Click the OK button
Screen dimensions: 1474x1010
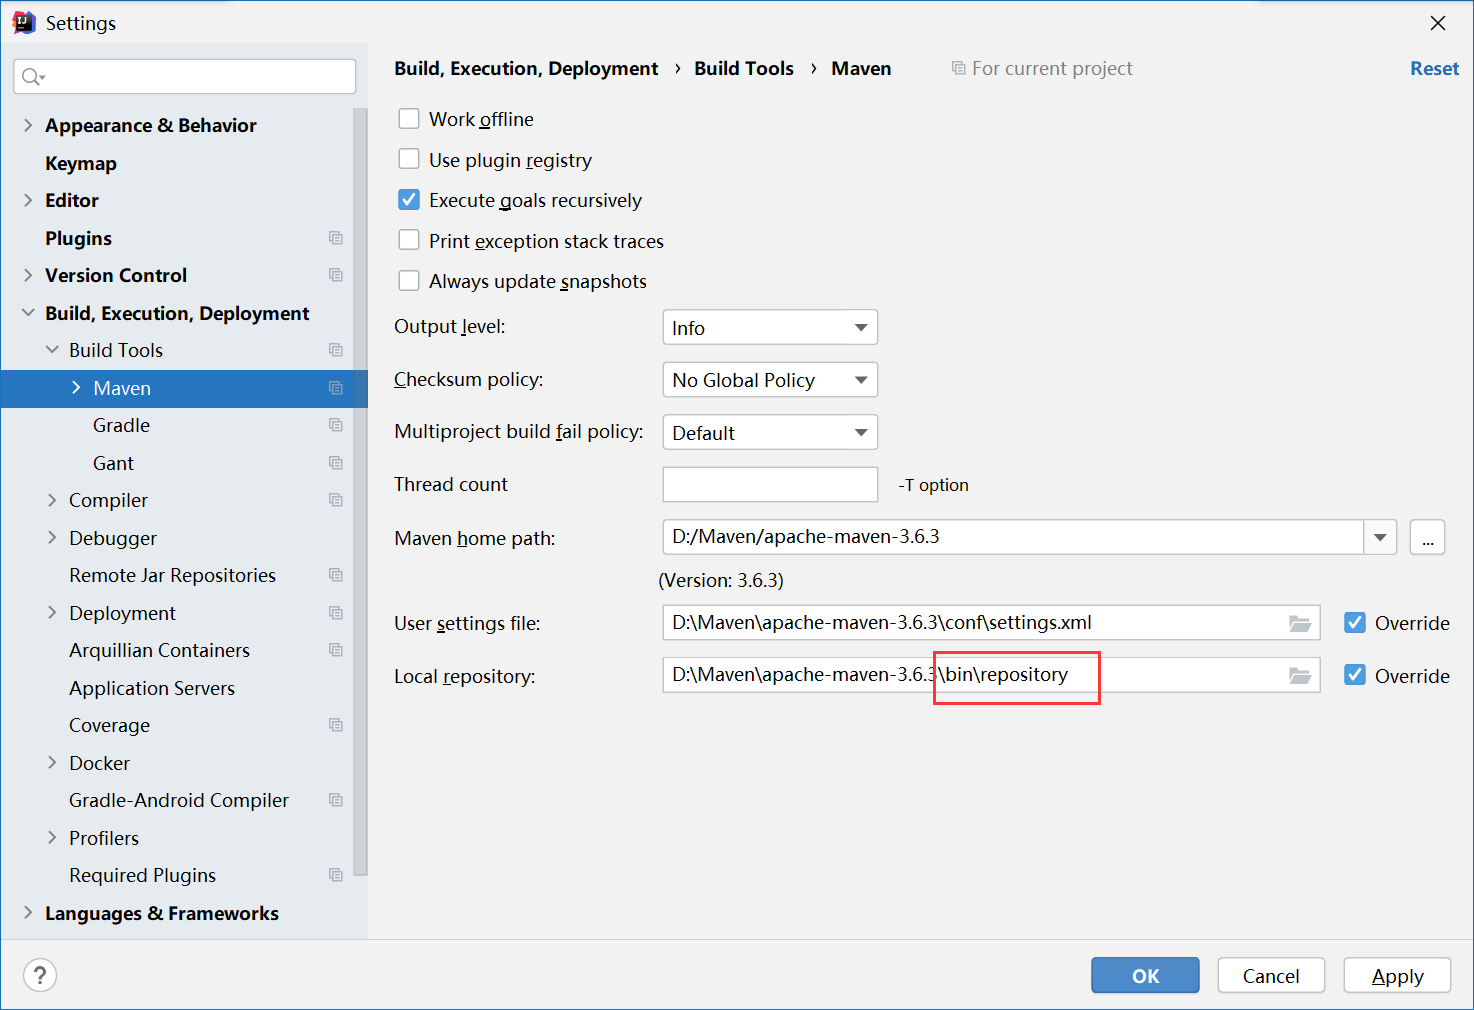(x=1145, y=975)
